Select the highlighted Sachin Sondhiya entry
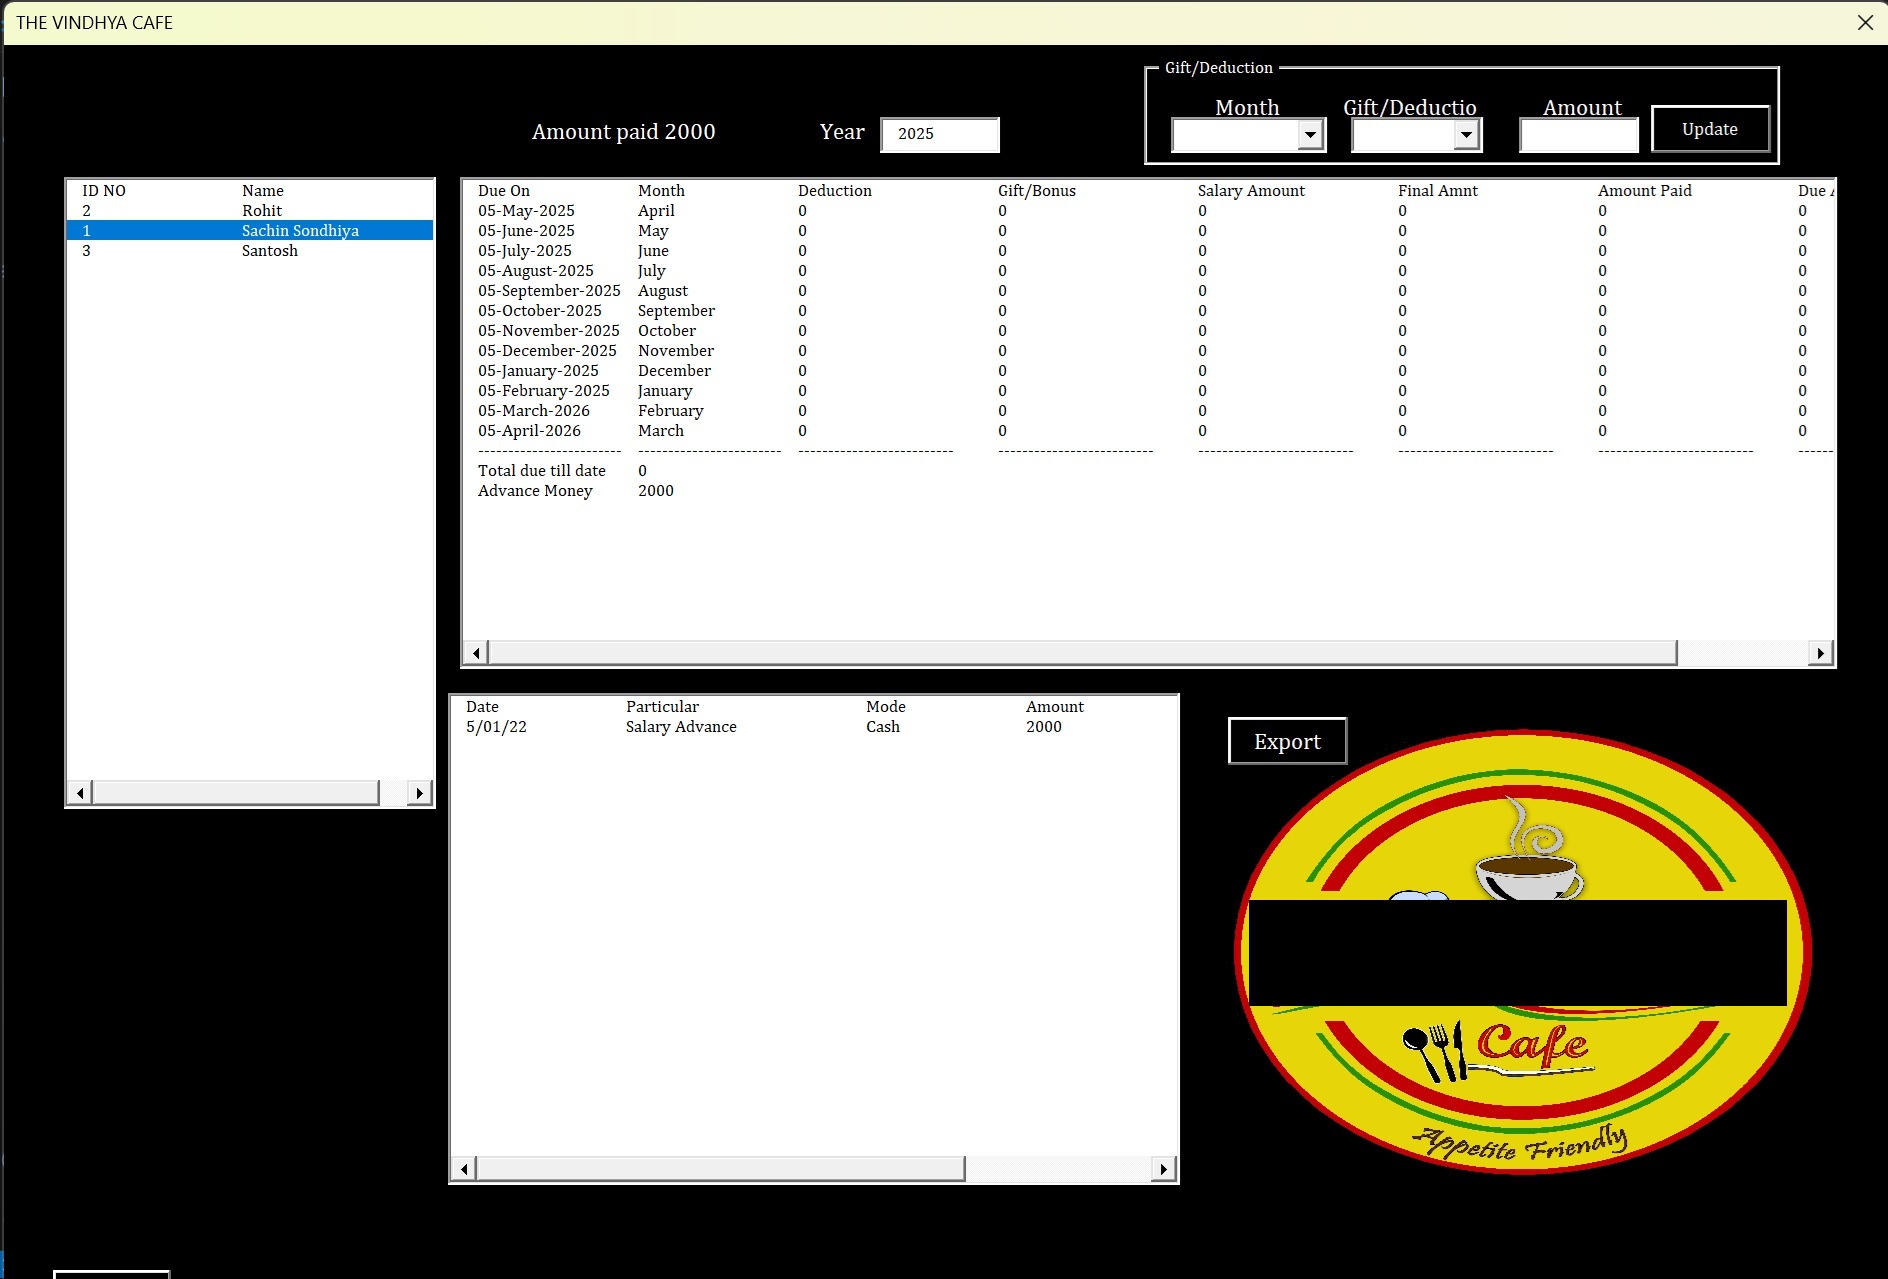 [x=300, y=230]
